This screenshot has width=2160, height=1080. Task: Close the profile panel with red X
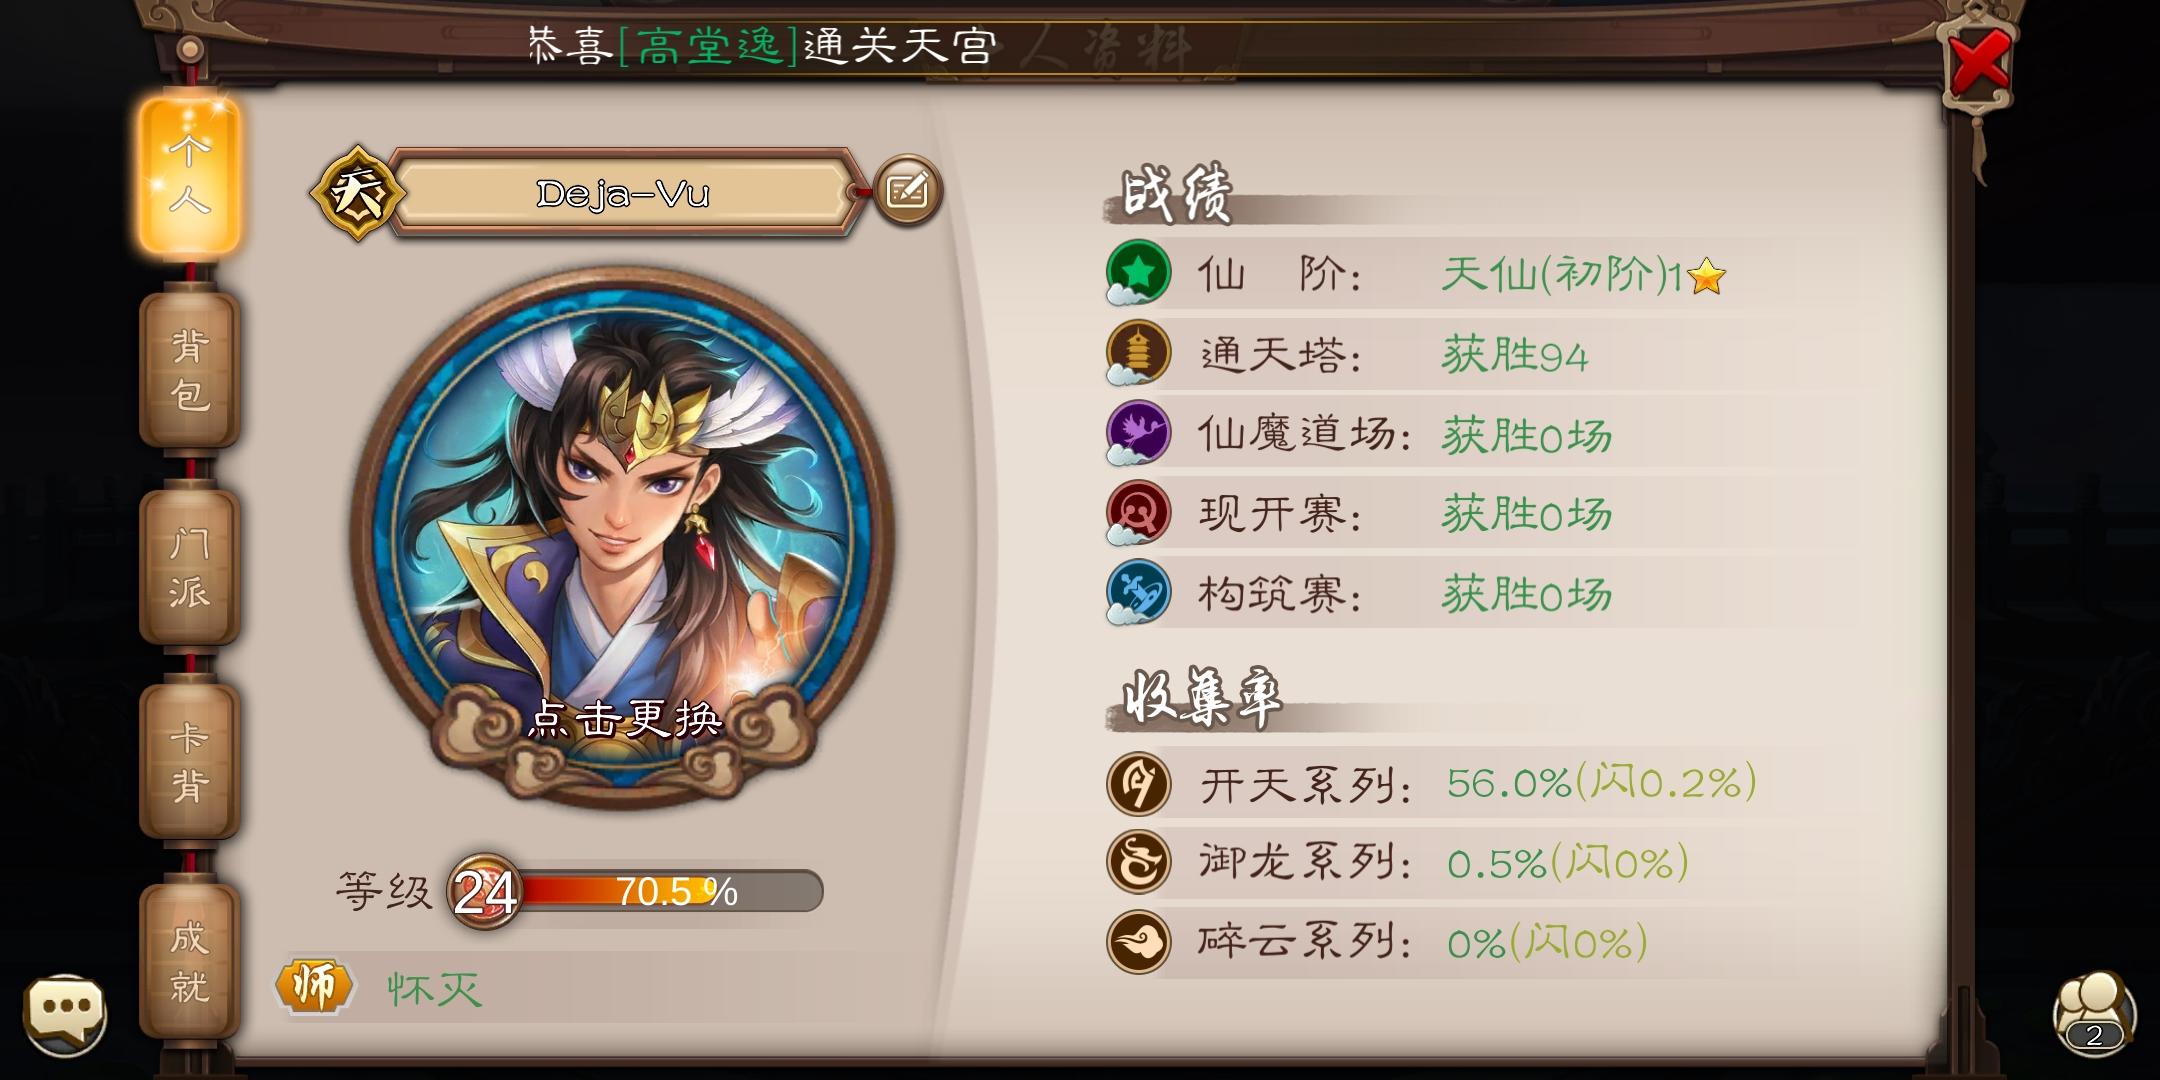click(1979, 64)
